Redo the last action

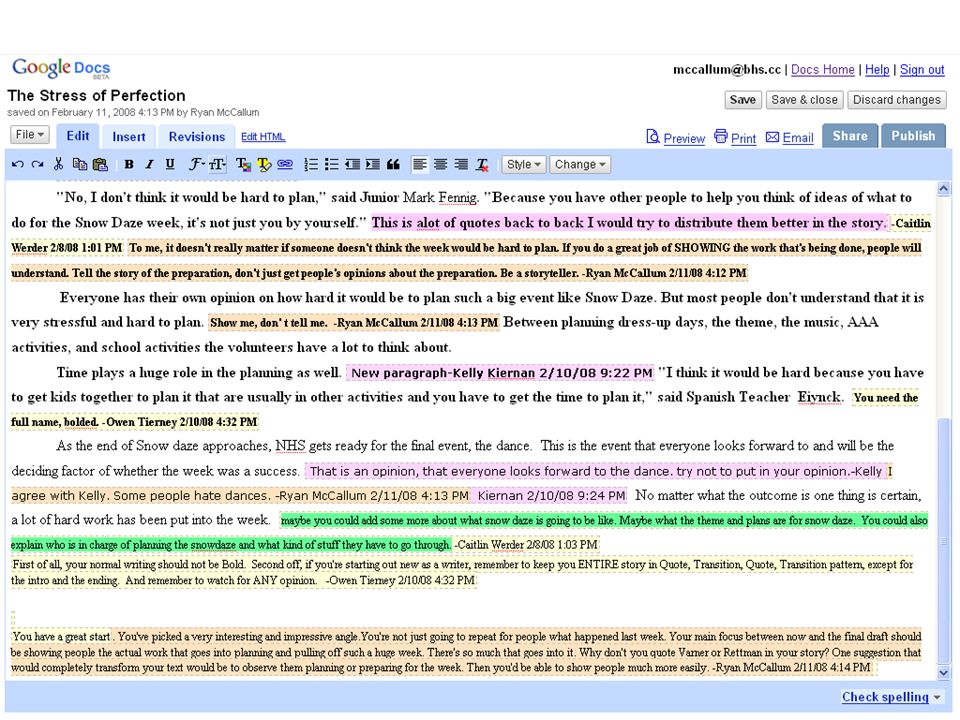tap(37, 165)
